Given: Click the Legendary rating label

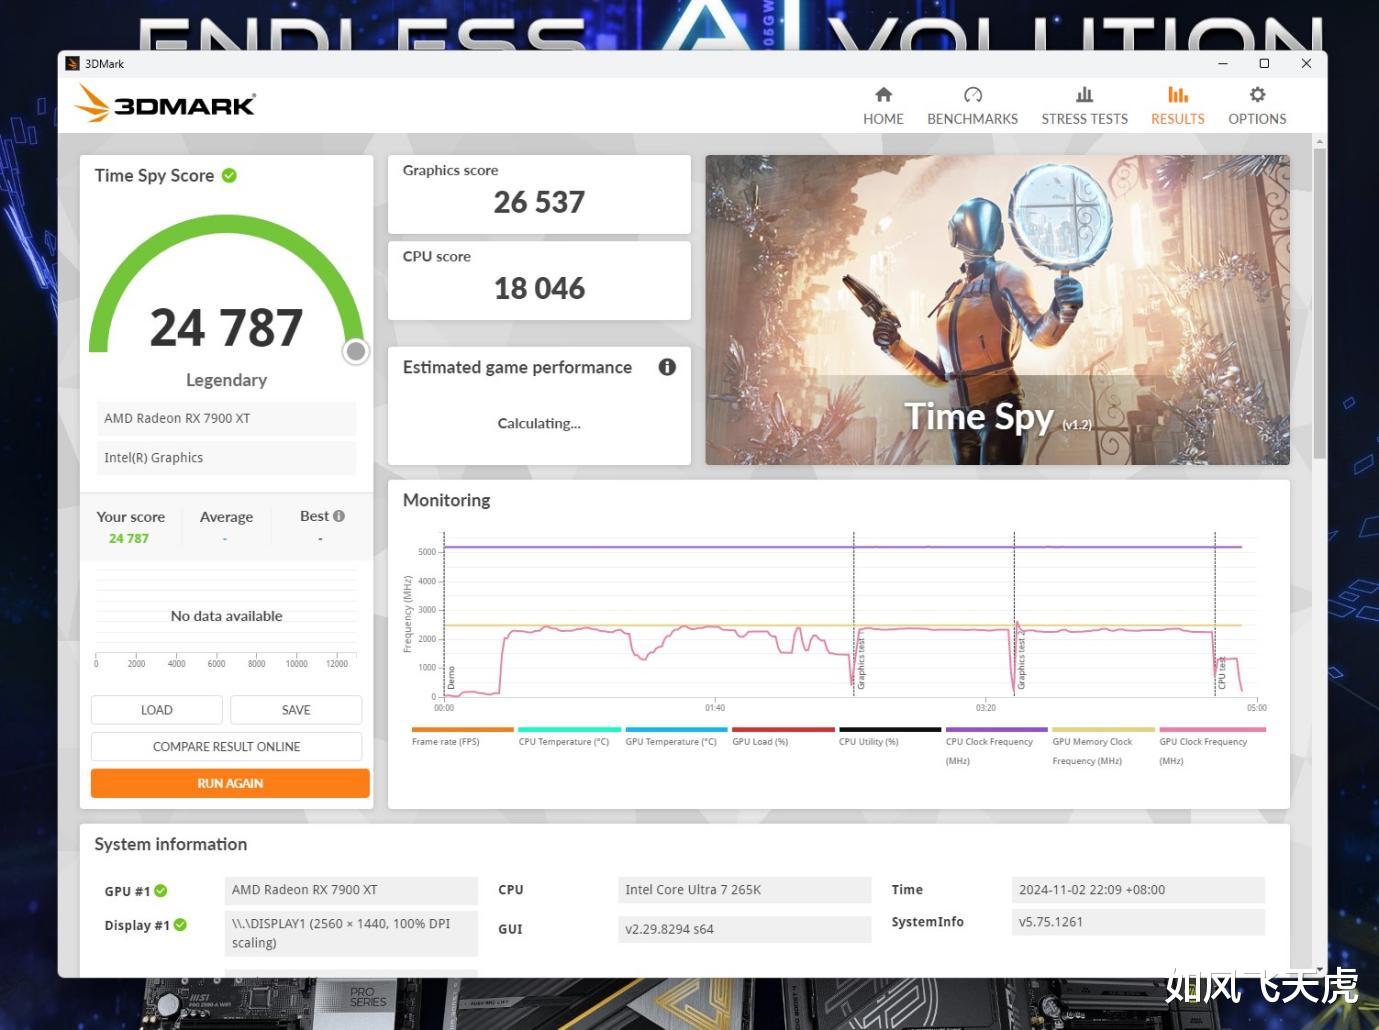Looking at the screenshot, I should click(x=226, y=380).
